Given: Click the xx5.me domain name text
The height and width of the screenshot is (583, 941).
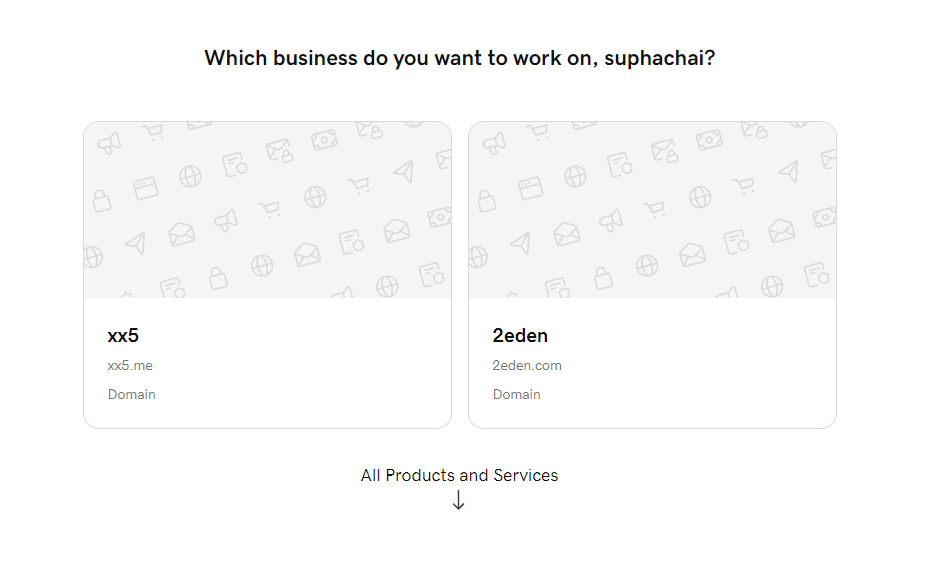Looking at the screenshot, I should pos(130,366).
